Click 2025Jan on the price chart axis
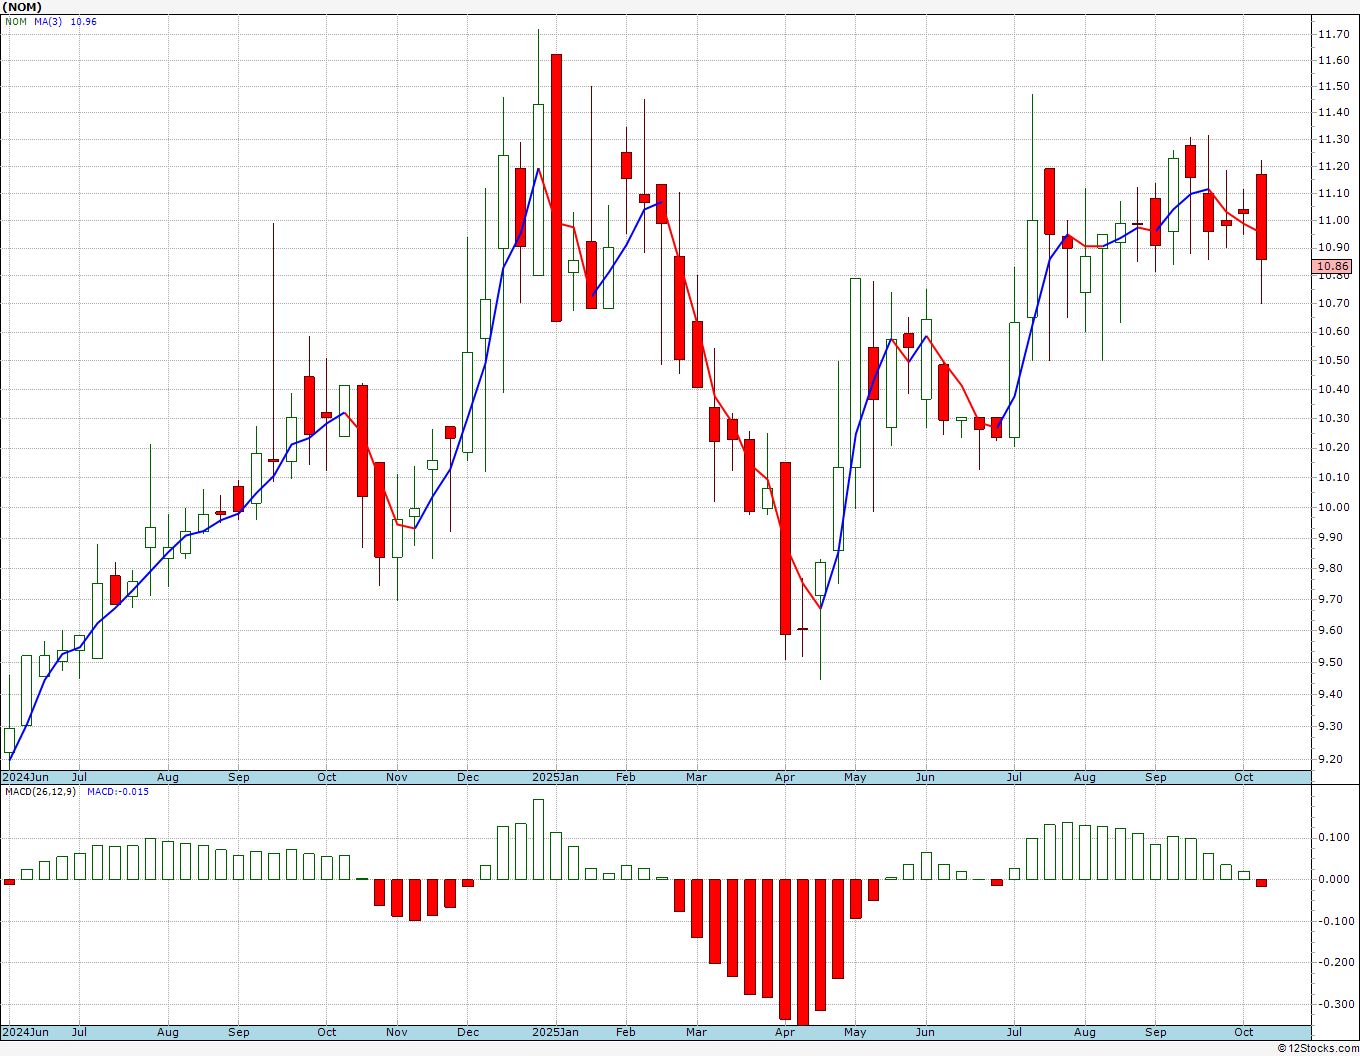1360x1056 pixels. pos(555,777)
